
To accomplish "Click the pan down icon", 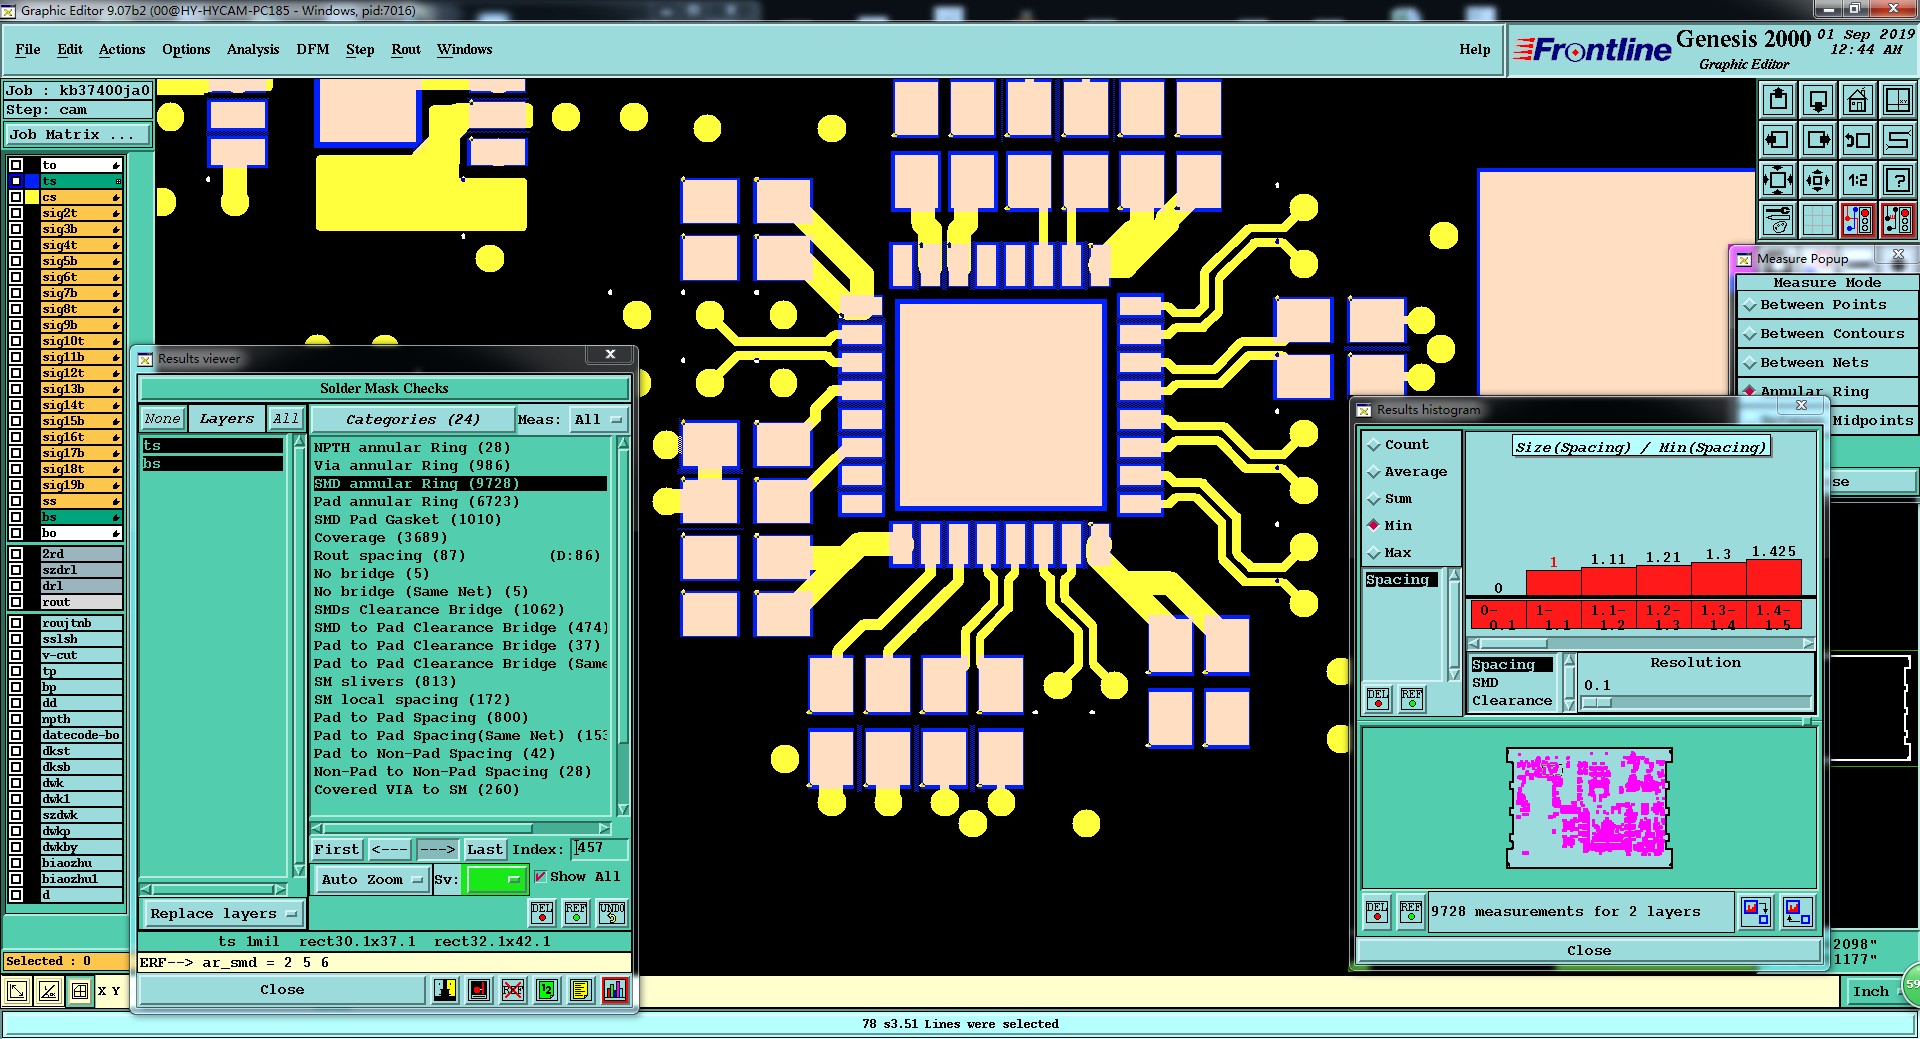I will (x=1818, y=100).
